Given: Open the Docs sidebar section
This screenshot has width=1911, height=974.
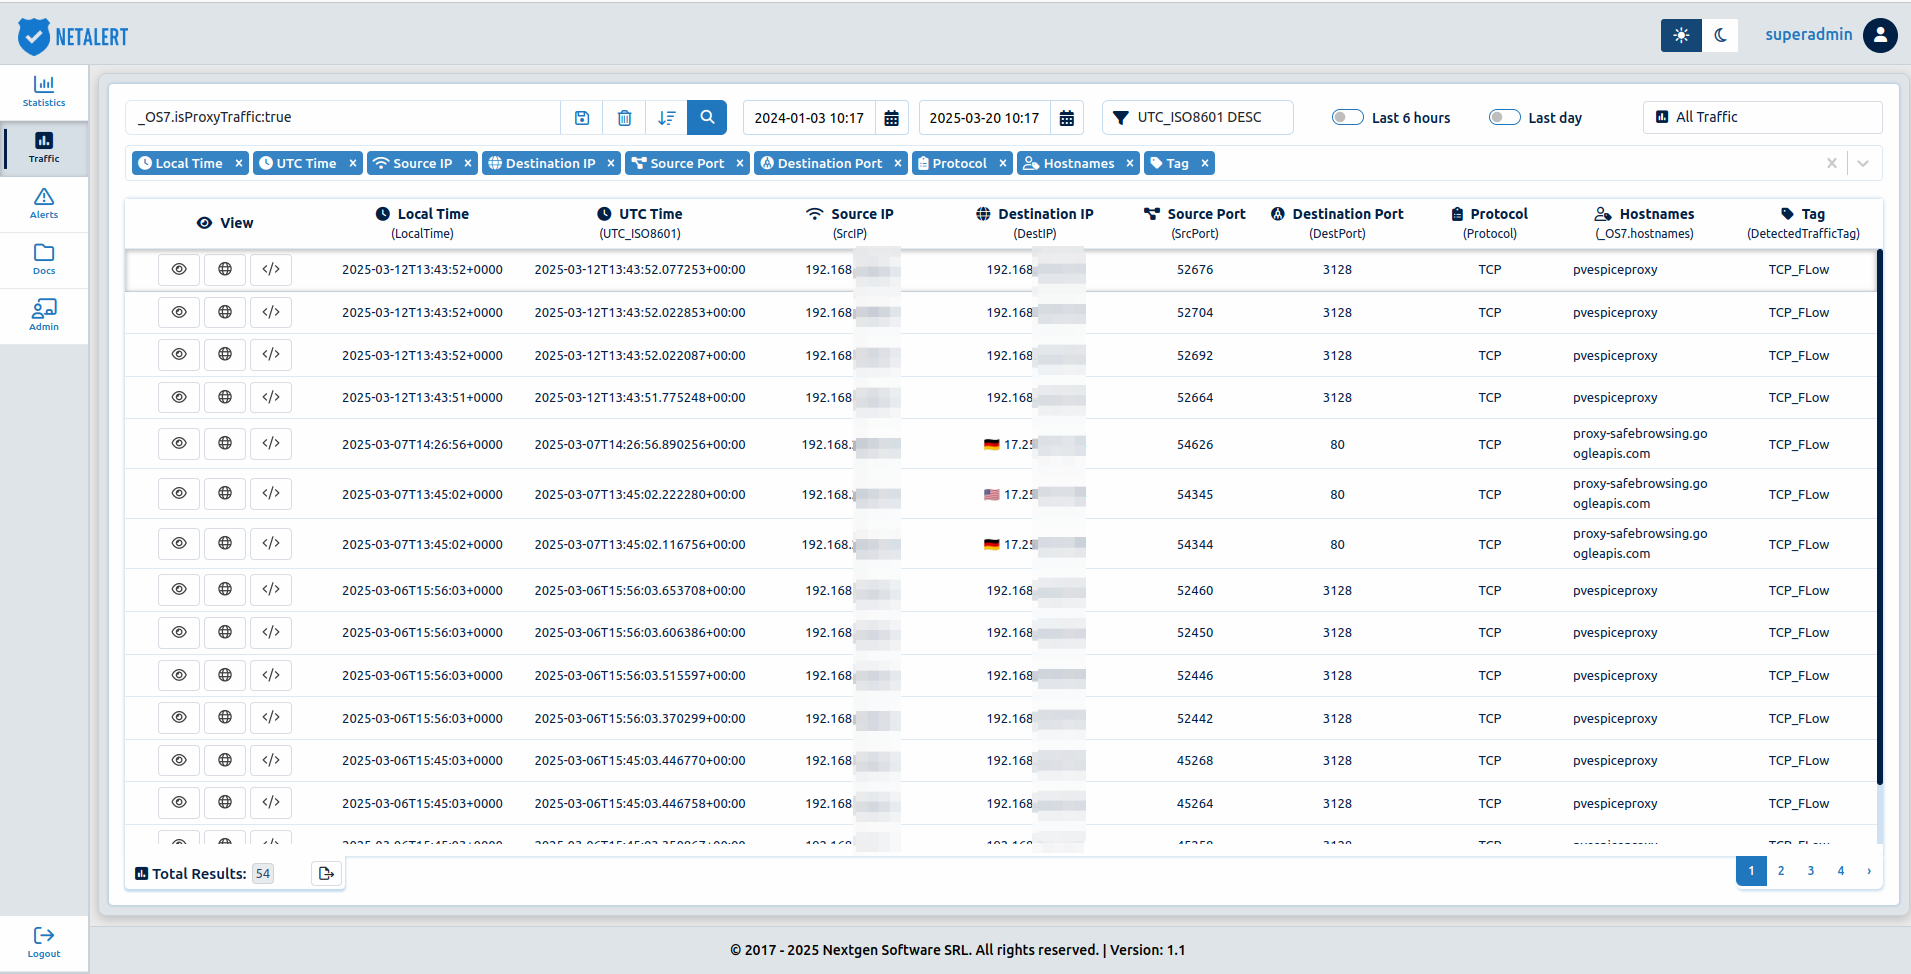Looking at the screenshot, I should tap(44, 259).
